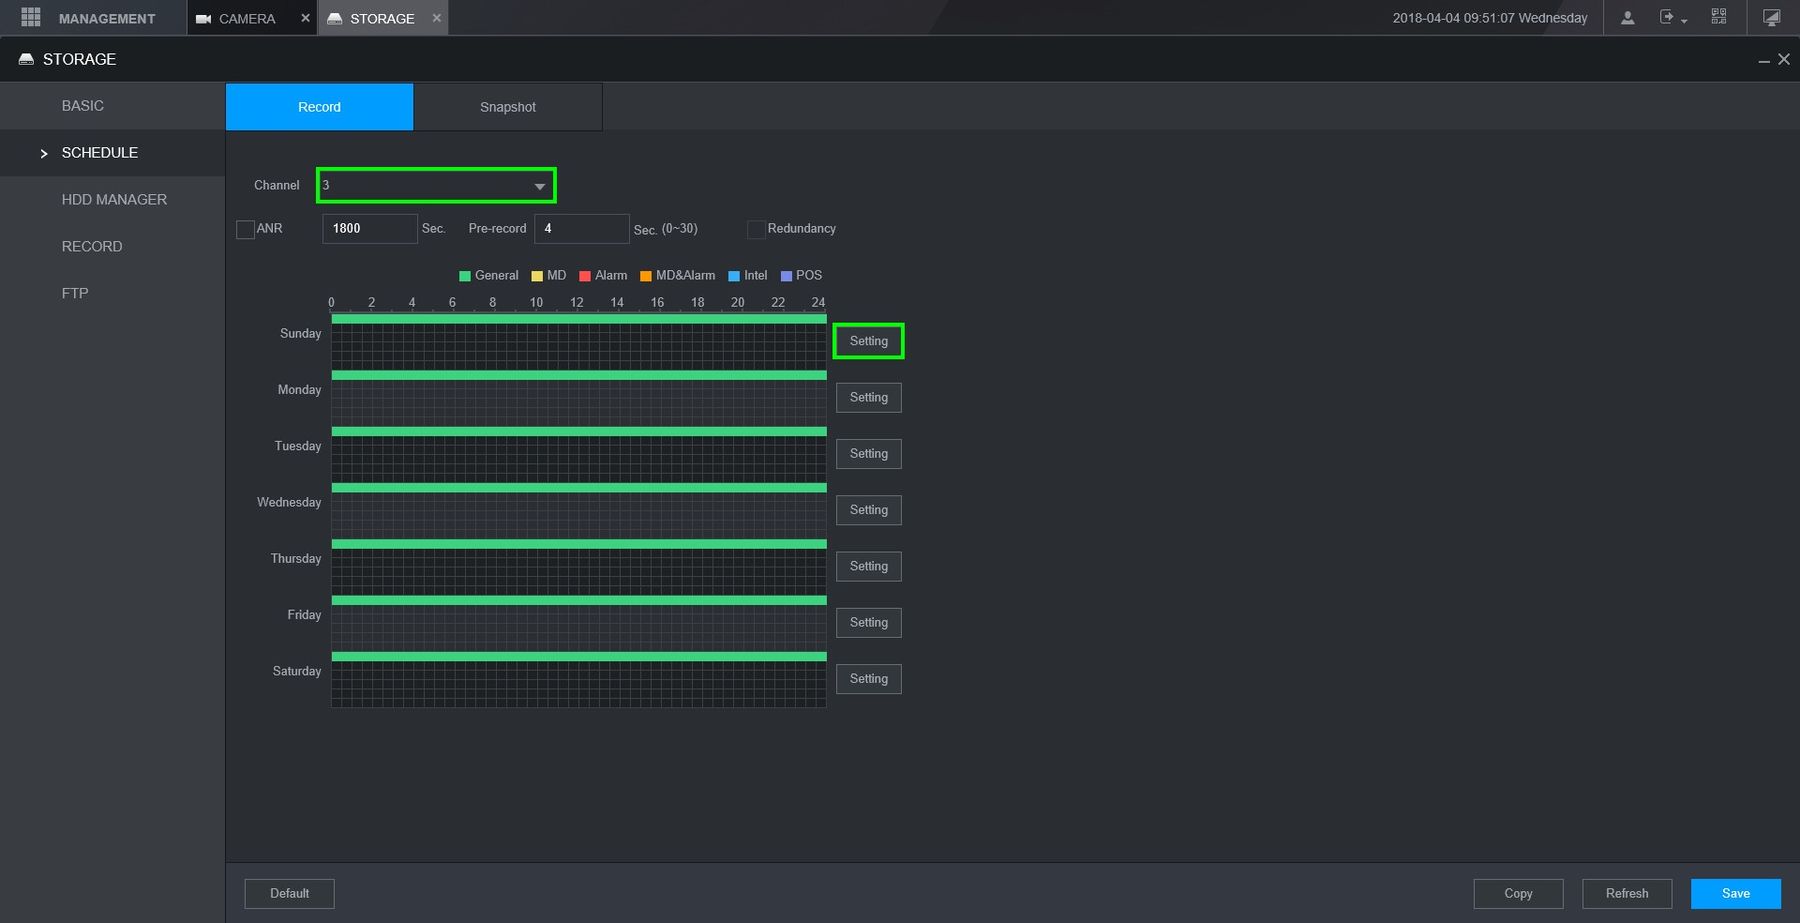Select FTP in the sidebar menu
This screenshot has height=923, width=1800.
pos(75,293)
